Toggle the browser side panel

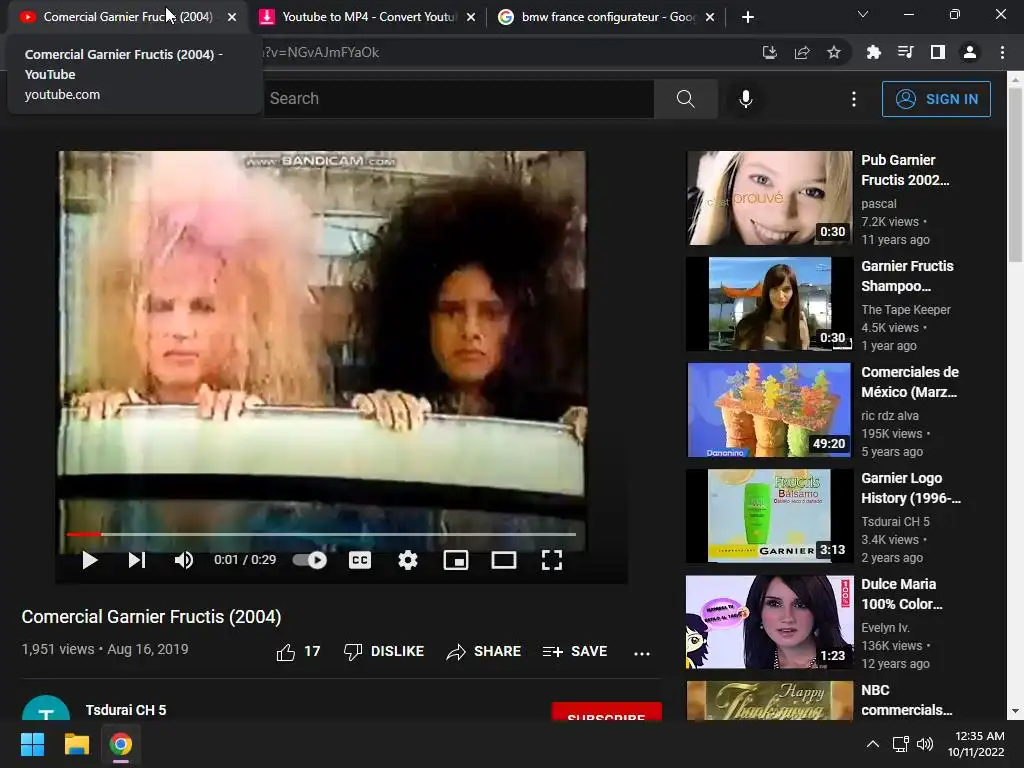tap(937, 53)
